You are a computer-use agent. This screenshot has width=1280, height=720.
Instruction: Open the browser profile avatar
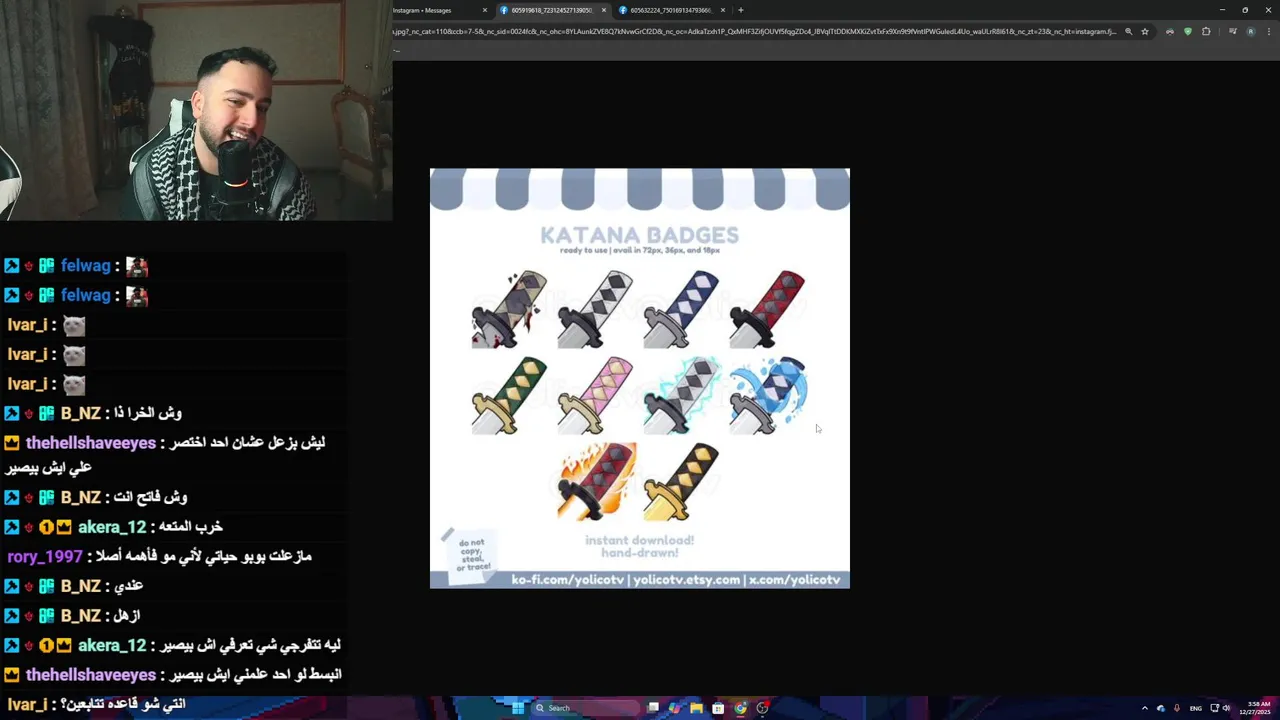1250,31
